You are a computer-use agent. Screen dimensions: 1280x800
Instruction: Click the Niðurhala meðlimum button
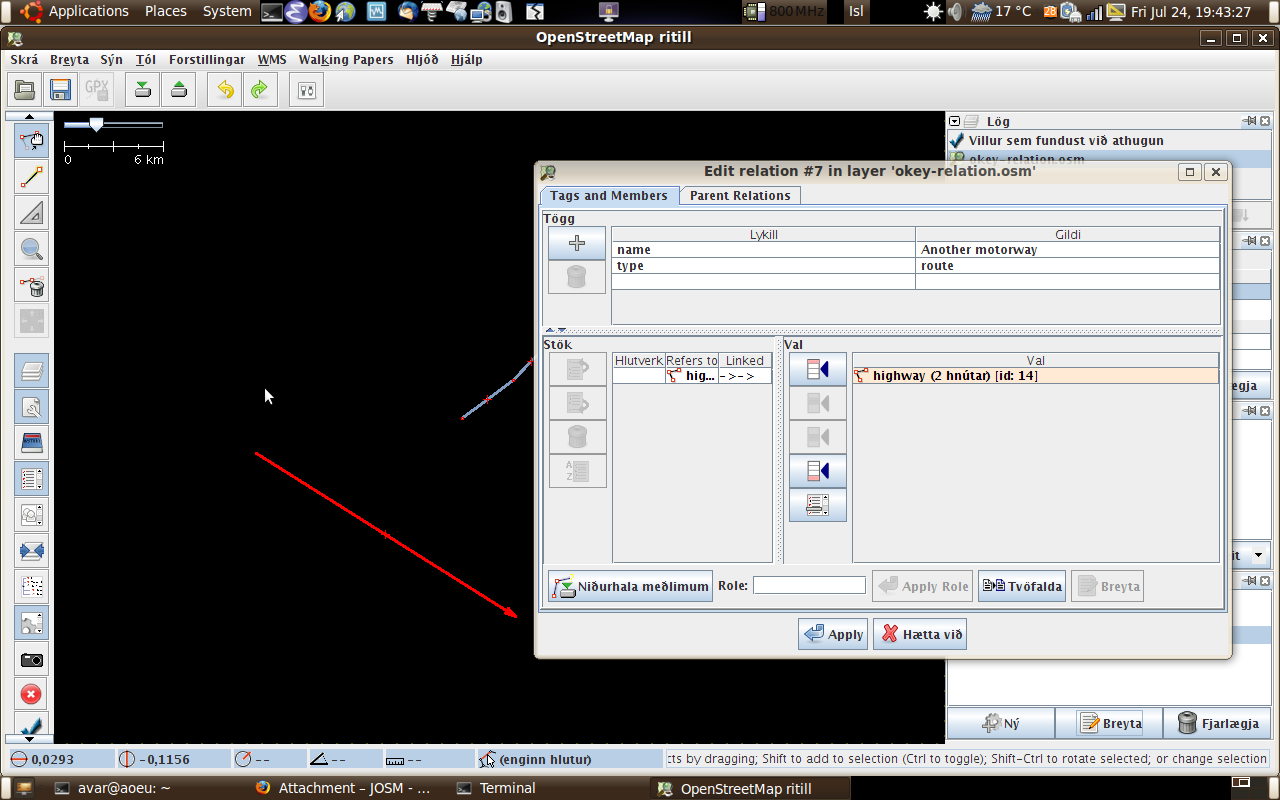coord(630,586)
